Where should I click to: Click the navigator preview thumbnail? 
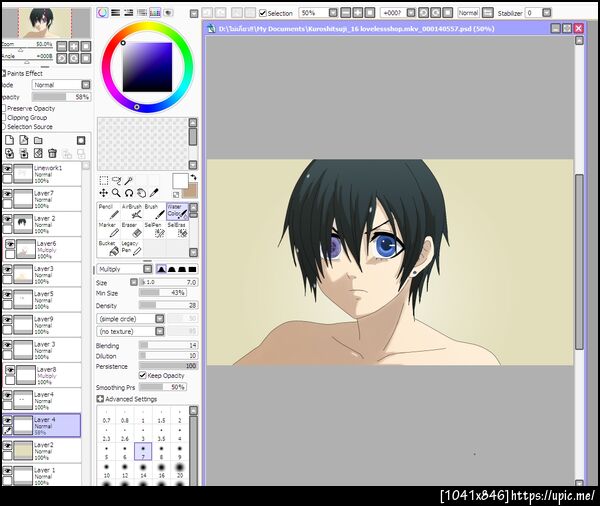(x=46, y=23)
